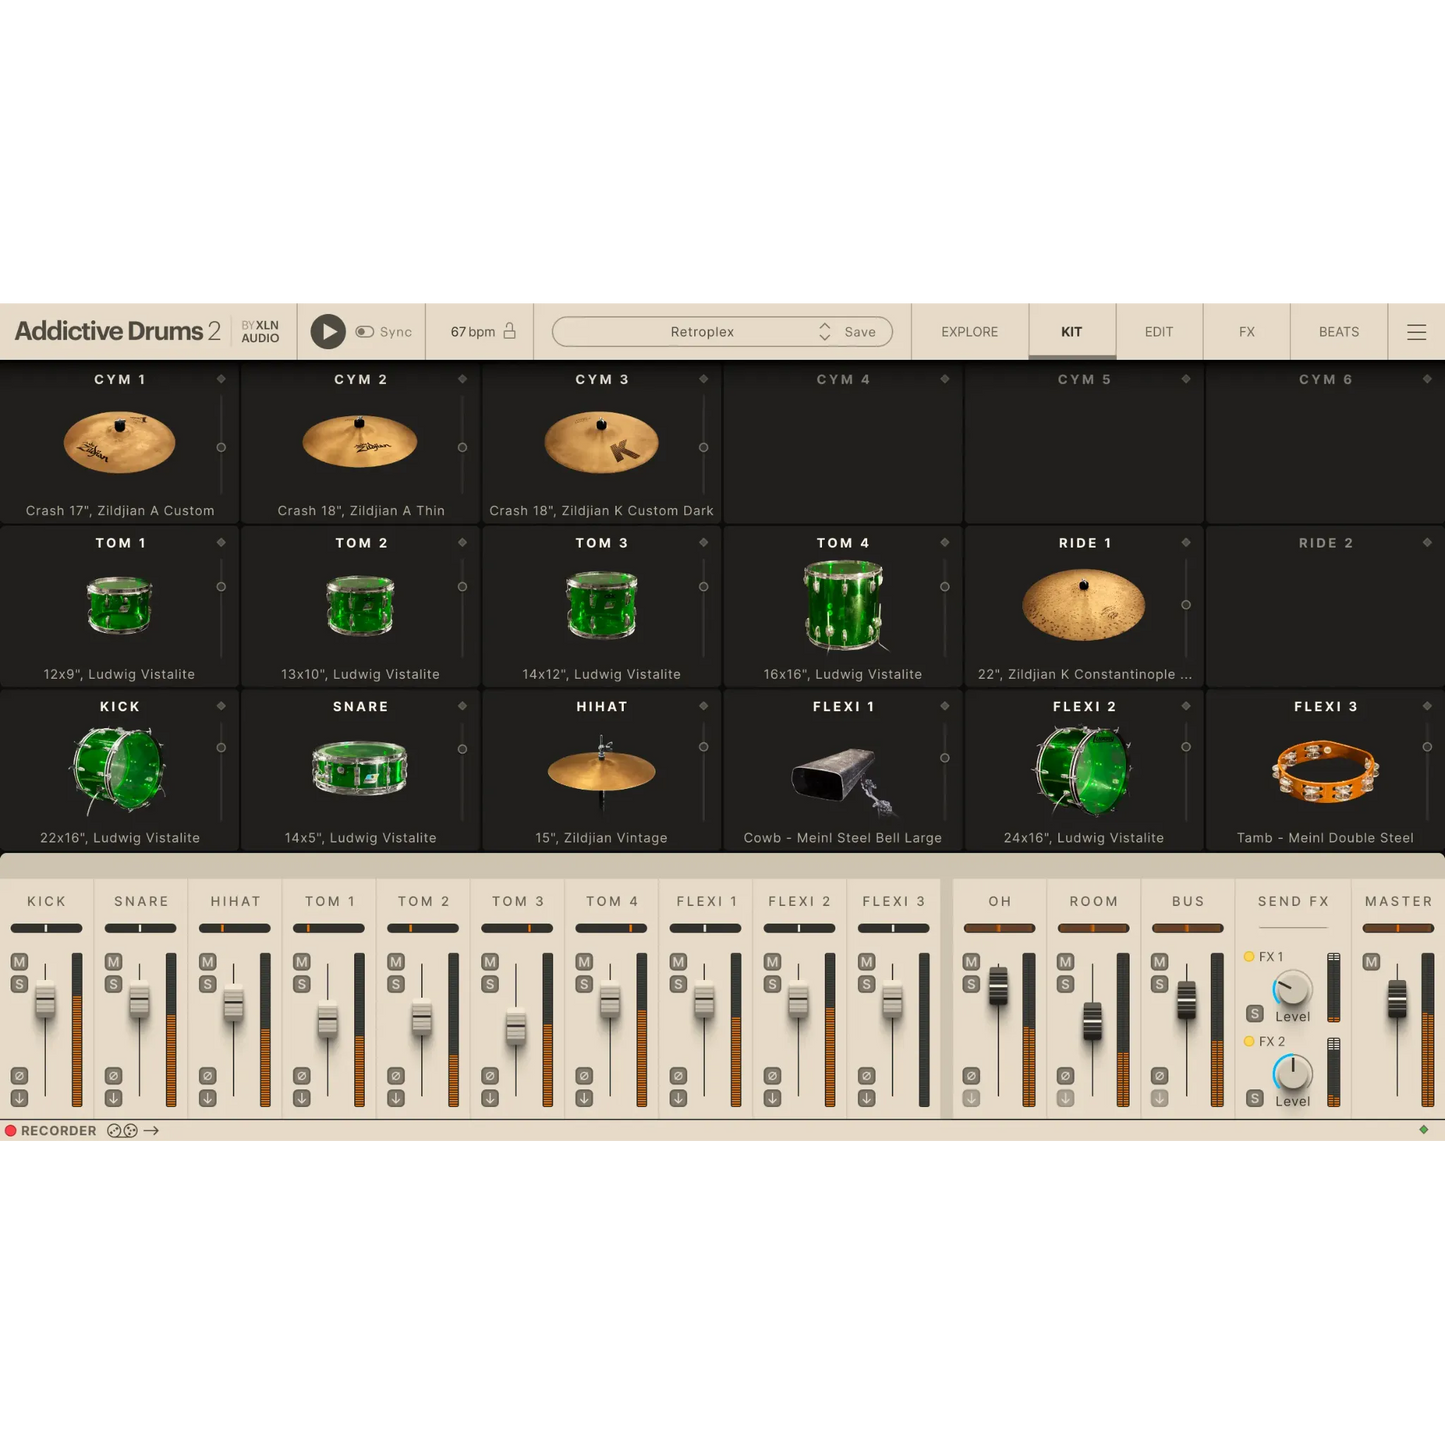Click the output routing arrow on the Snare channel
This screenshot has height=1445, width=1445.
click(x=115, y=1097)
